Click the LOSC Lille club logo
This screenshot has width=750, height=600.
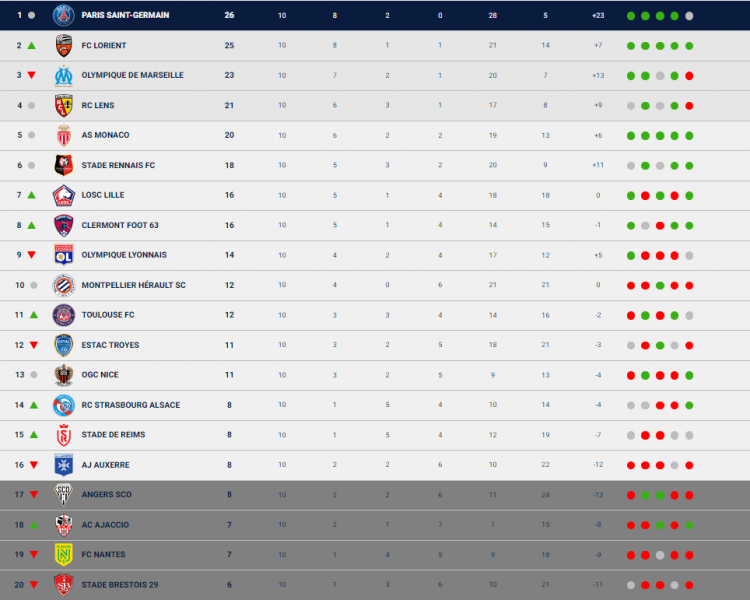click(x=64, y=195)
